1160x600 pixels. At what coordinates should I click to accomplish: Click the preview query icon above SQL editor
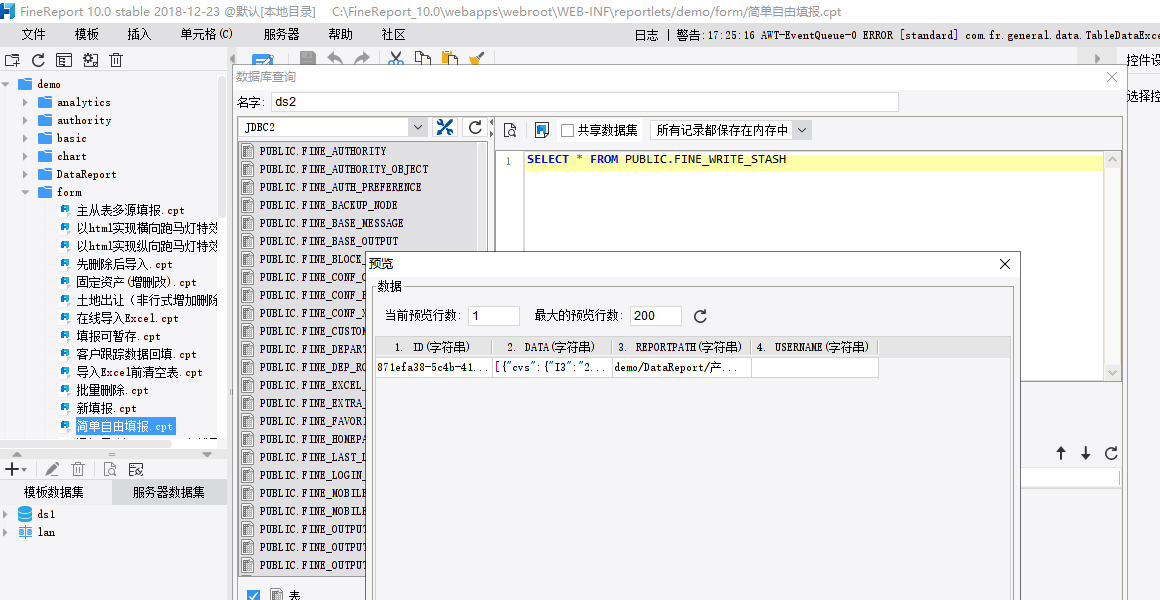[x=510, y=130]
